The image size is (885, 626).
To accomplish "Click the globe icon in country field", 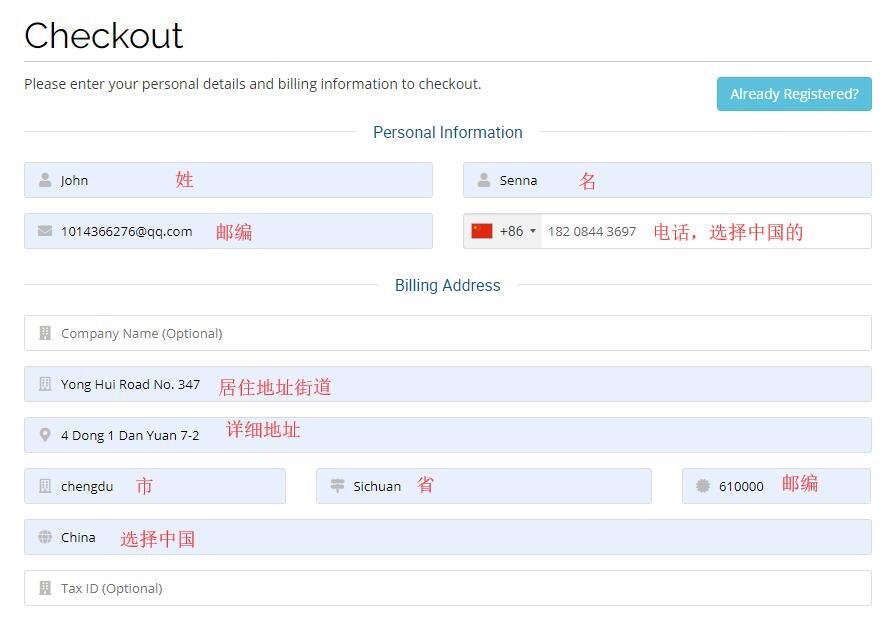I will [45, 537].
